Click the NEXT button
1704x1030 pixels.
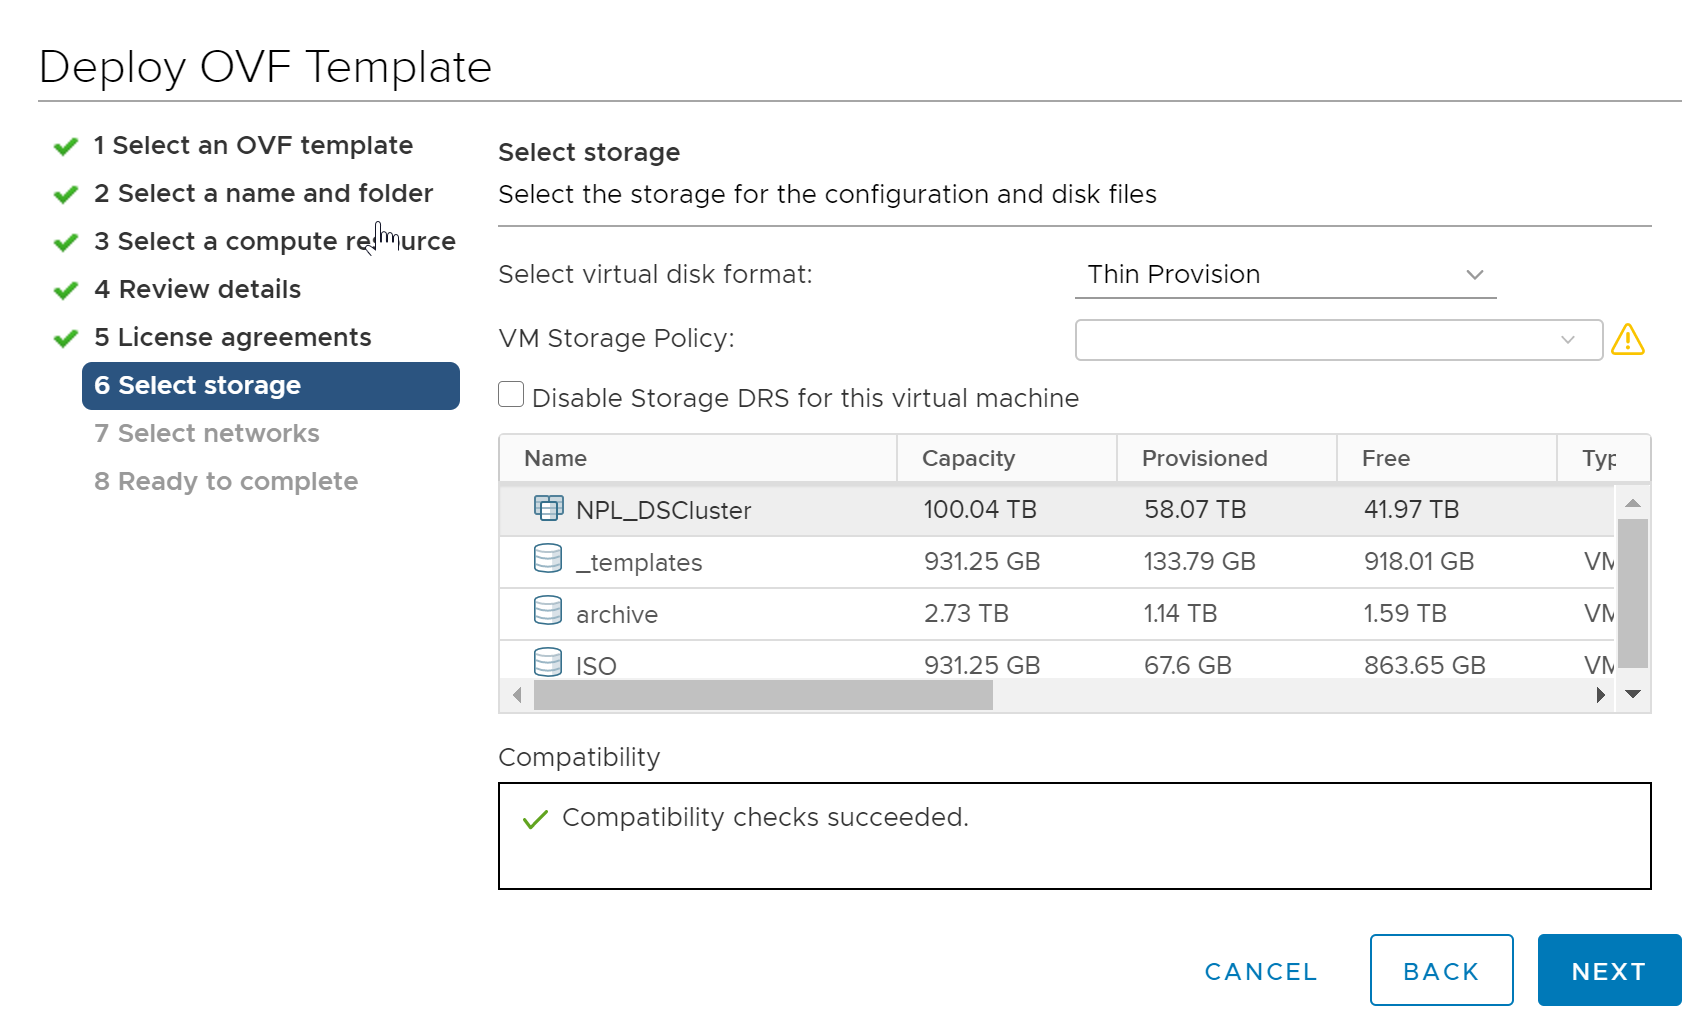click(x=1608, y=970)
